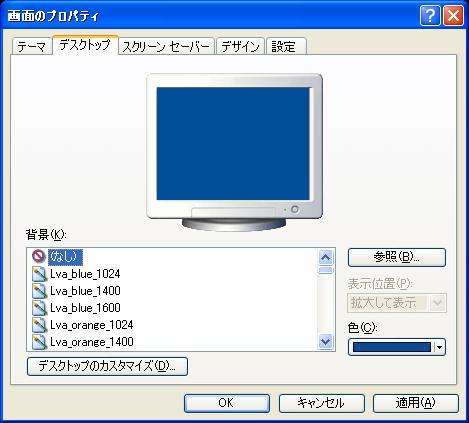The image size is (469, 423).
Task: Switch to the デザイン tab
Action: [240, 46]
